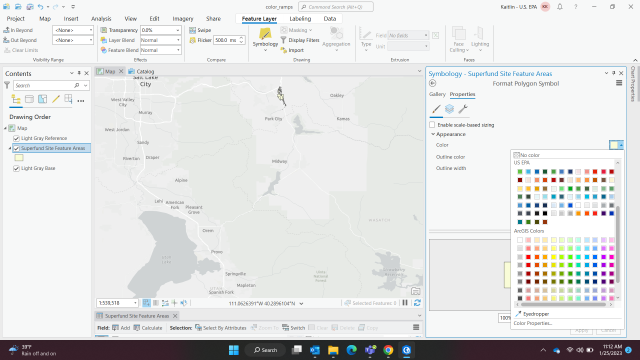Click the Command Search box
Viewport: 640px width, 360px height.
(x=336, y=7)
